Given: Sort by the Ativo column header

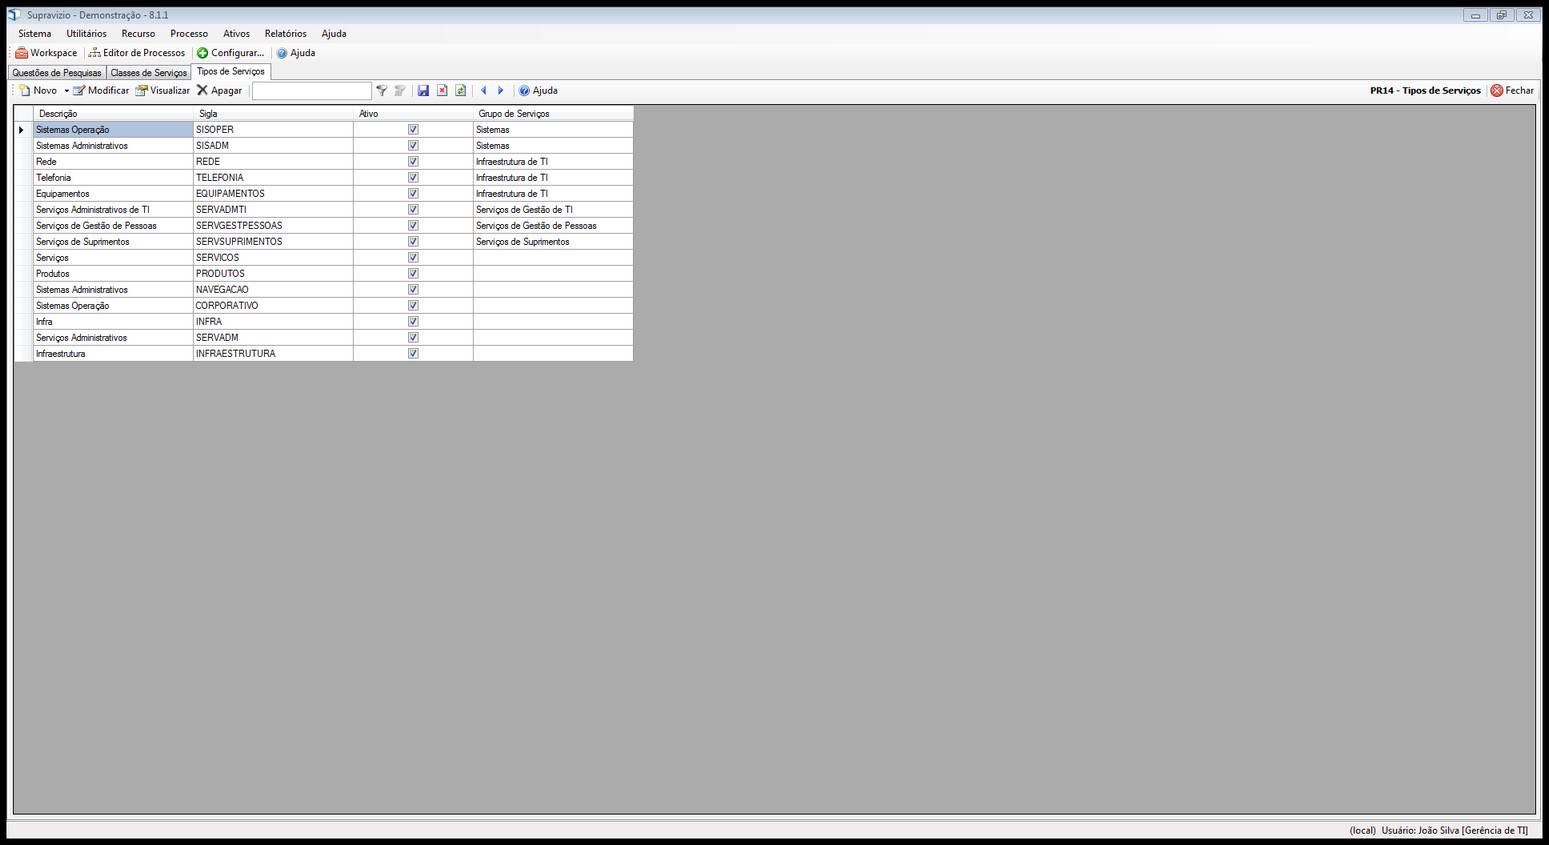Looking at the screenshot, I should tap(413, 114).
